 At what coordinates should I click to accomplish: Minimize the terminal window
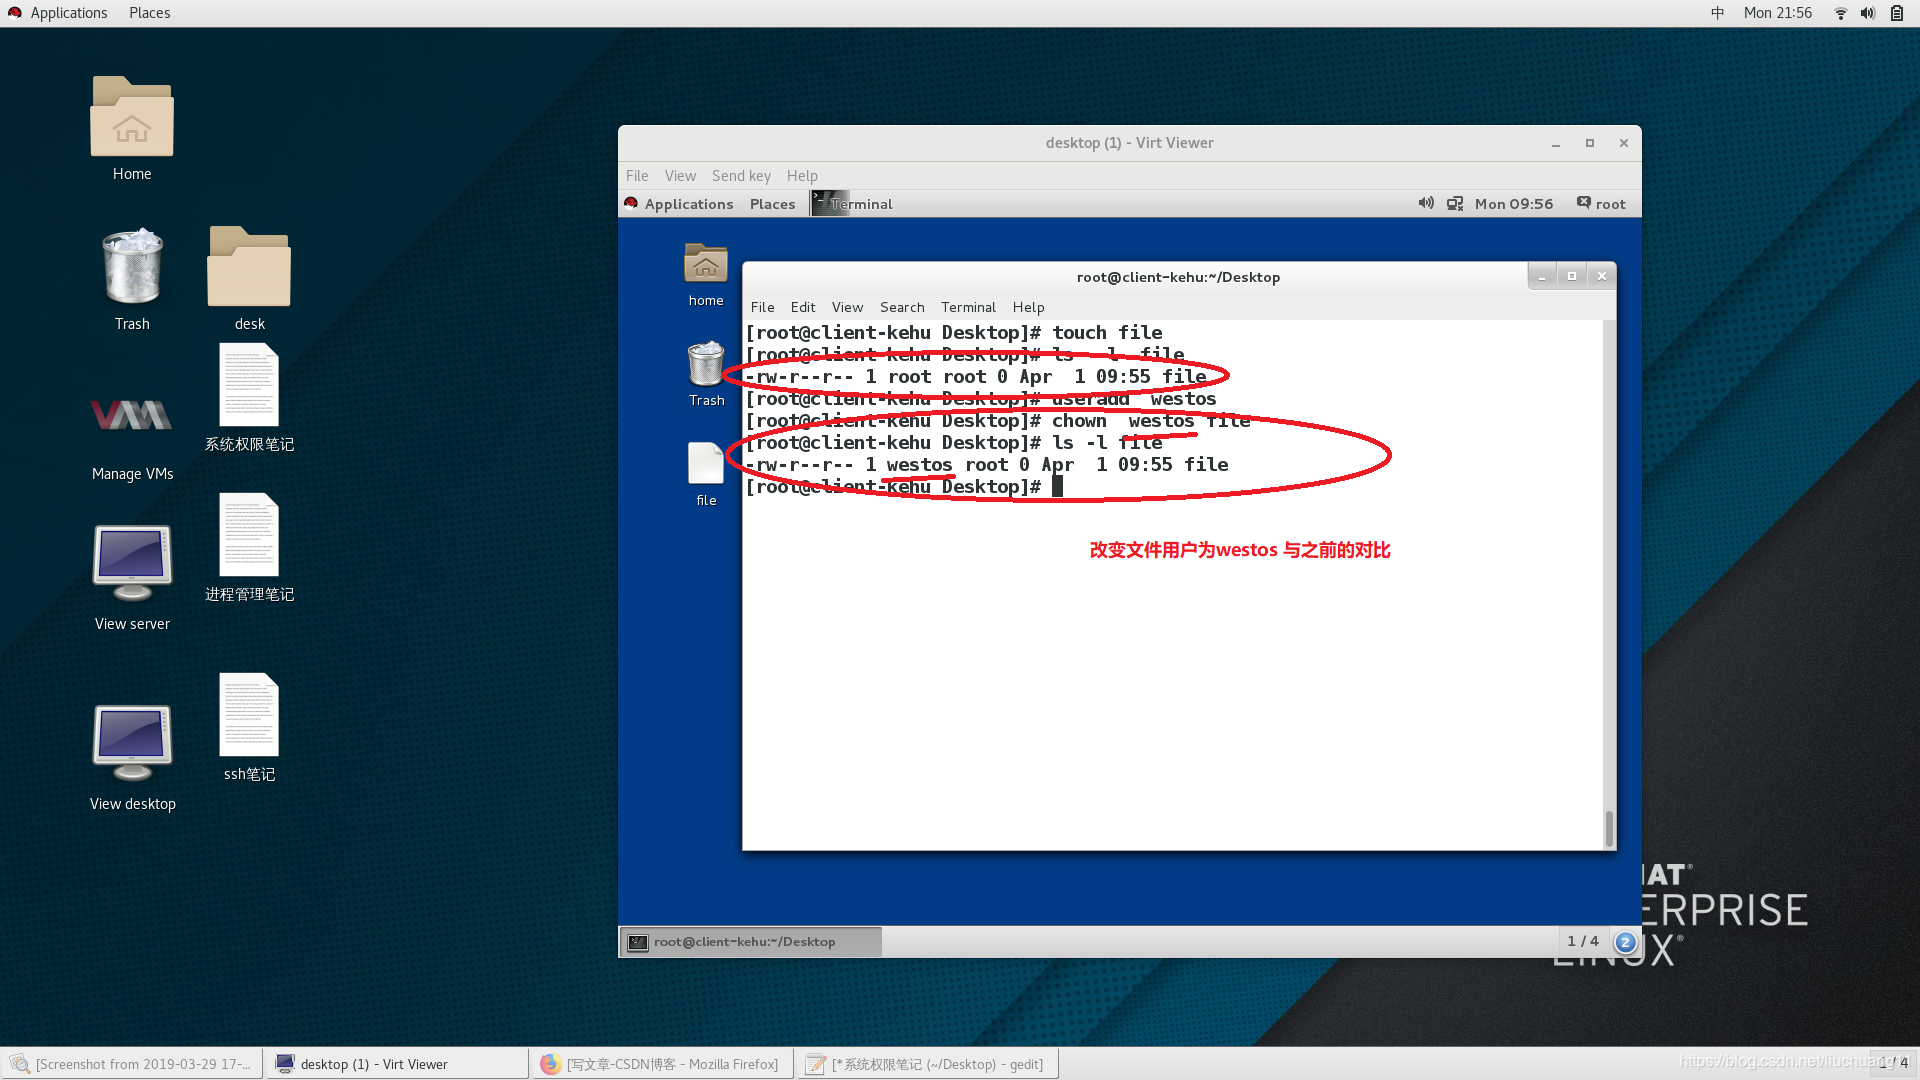coord(1542,277)
